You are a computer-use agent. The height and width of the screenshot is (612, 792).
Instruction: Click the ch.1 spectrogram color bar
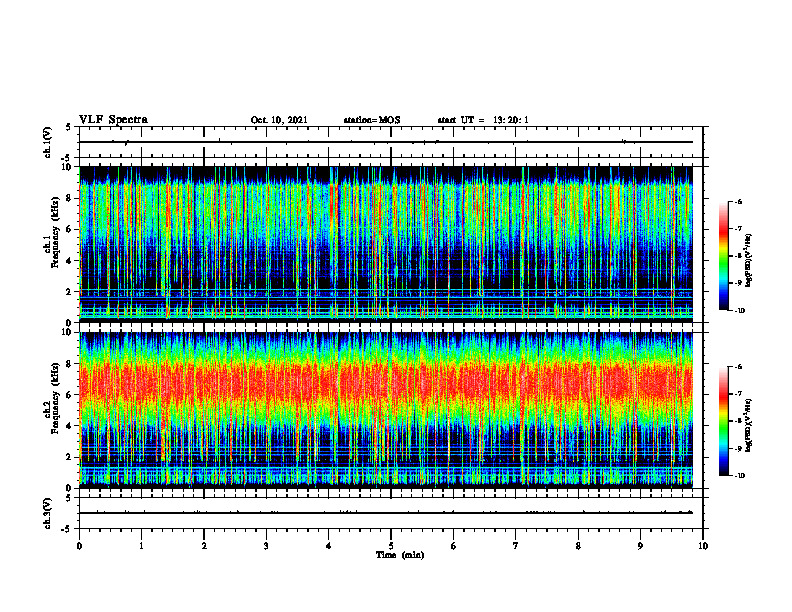[724, 256]
